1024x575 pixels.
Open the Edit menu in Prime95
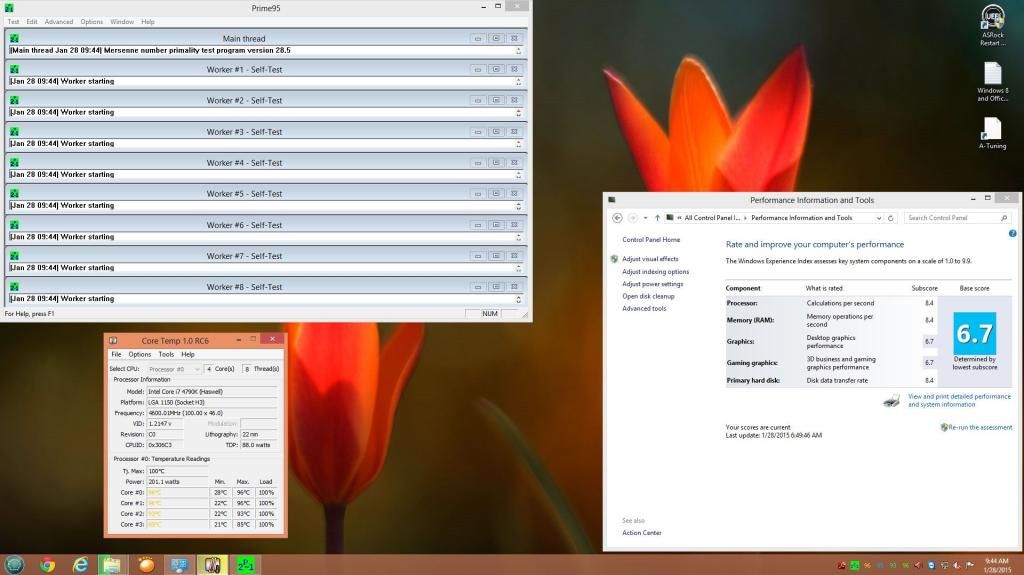coord(31,22)
